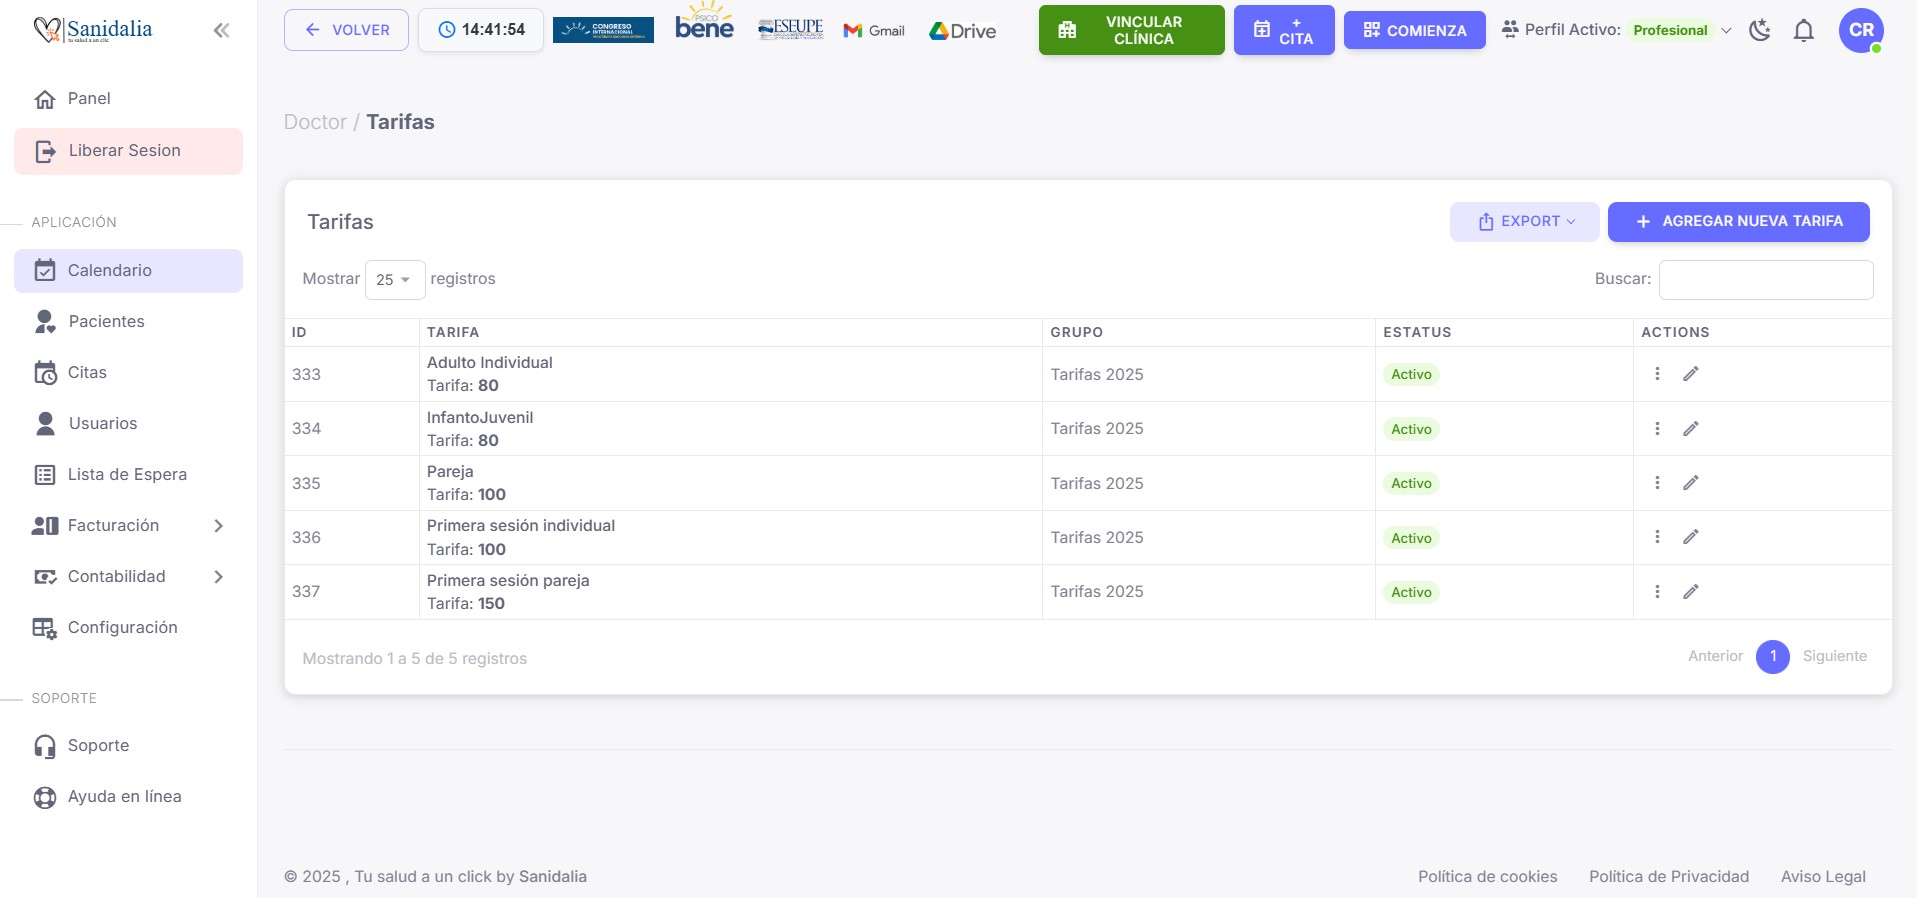Open the Psico Bene logo shortcut

[x=704, y=22]
